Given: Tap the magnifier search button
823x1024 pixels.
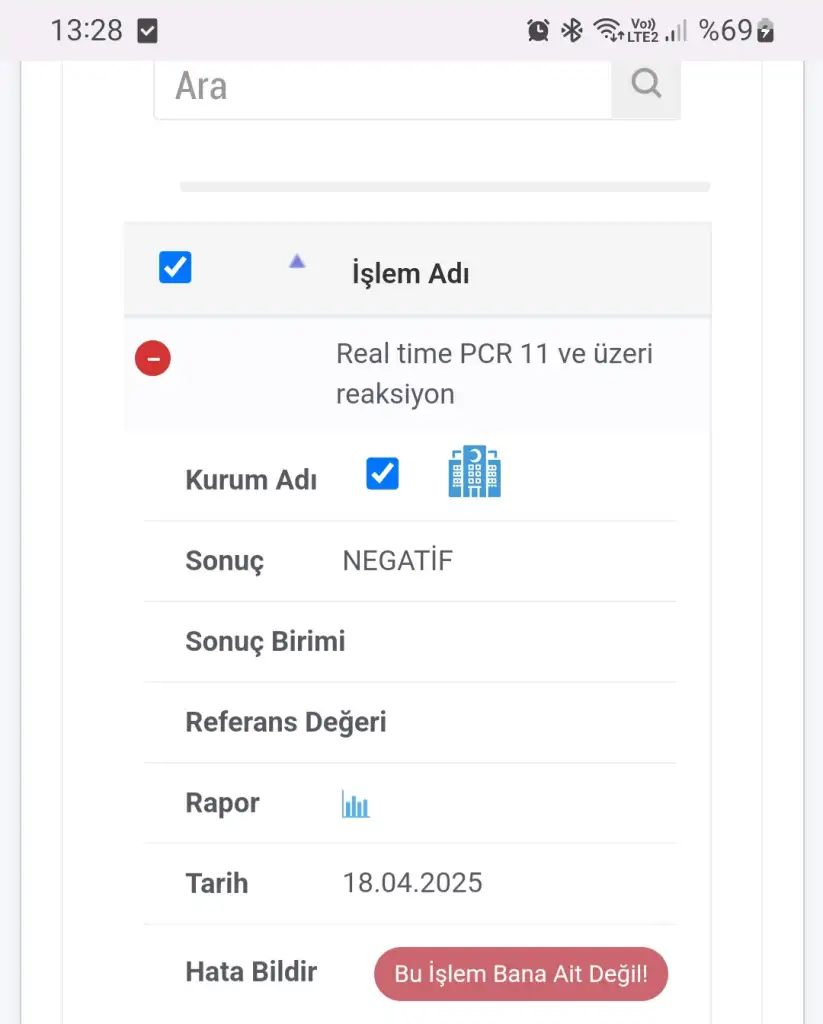Looking at the screenshot, I should (x=646, y=86).
